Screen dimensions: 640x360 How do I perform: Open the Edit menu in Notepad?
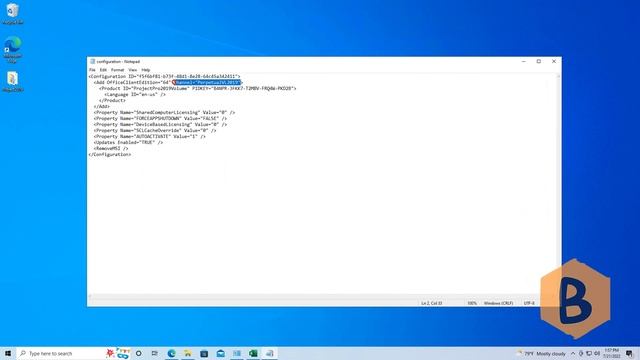(x=103, y=70)
